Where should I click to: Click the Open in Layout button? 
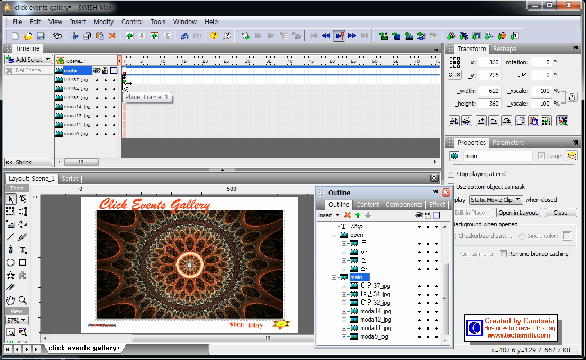[x=518, y=213]
